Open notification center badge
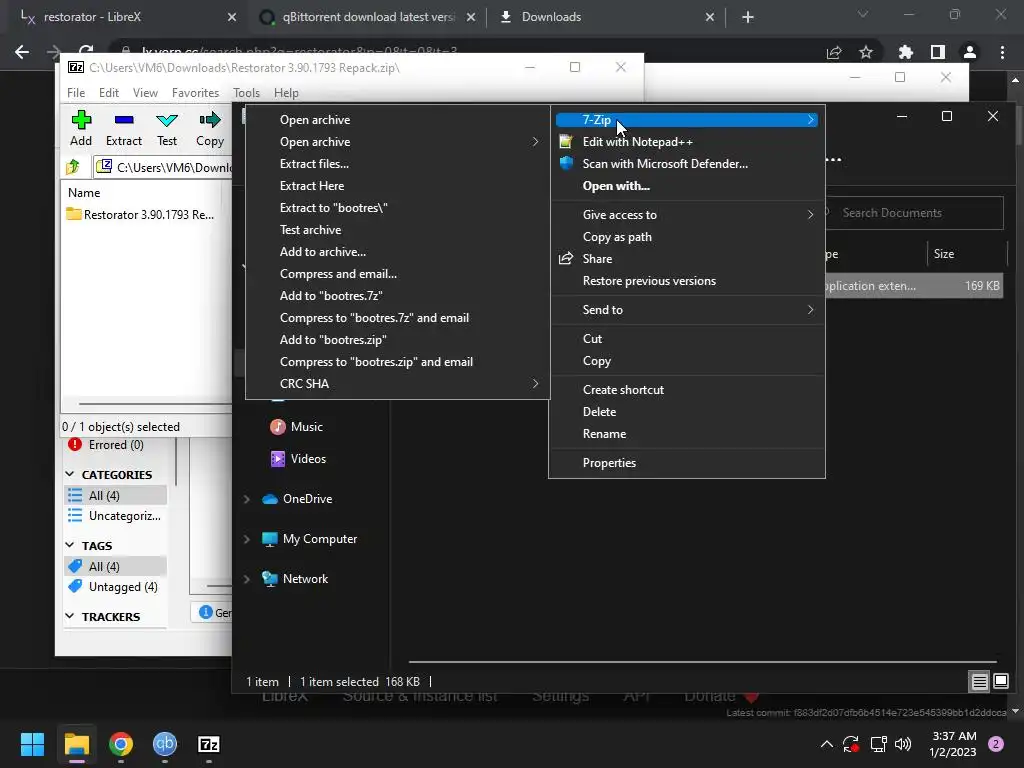Image resolution: width=1024 pixels, height=768 pixels. coord(996,744)
